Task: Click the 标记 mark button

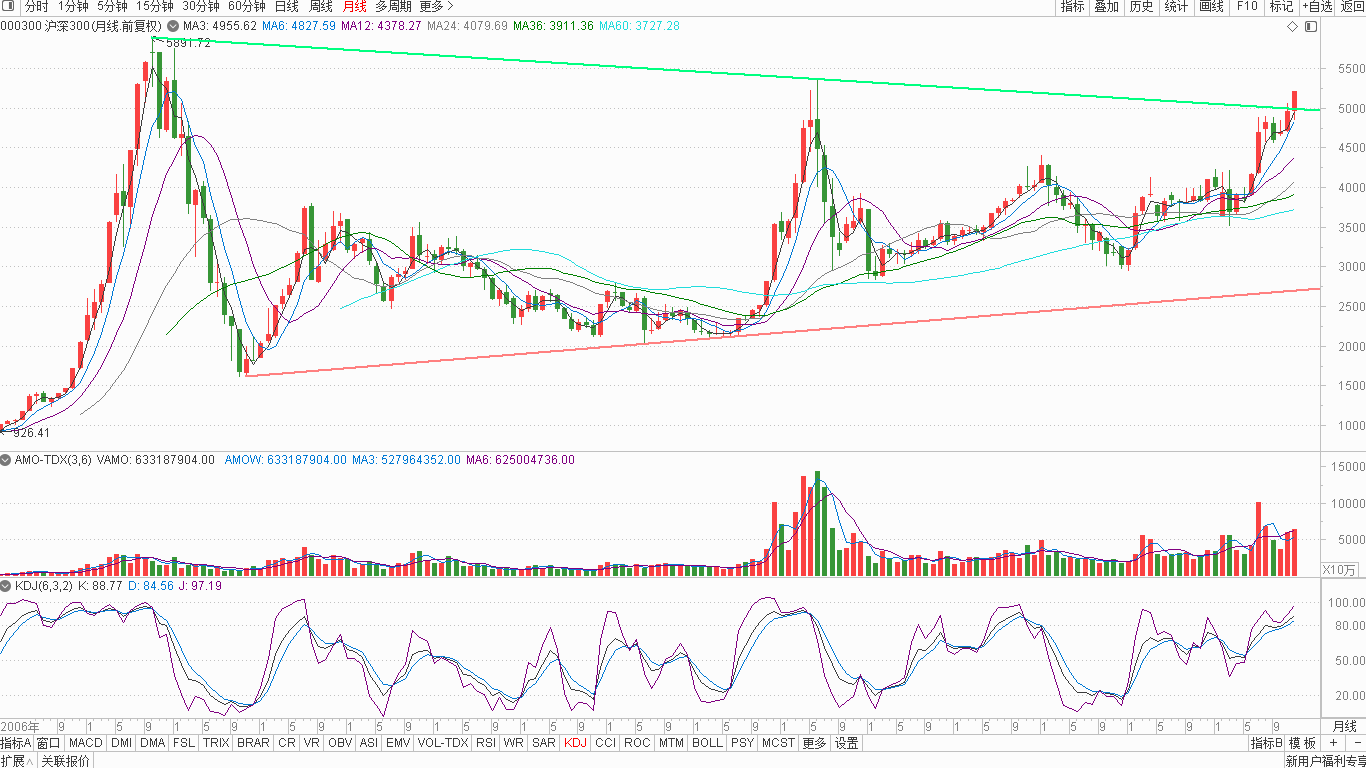Action: point(1281,6)
